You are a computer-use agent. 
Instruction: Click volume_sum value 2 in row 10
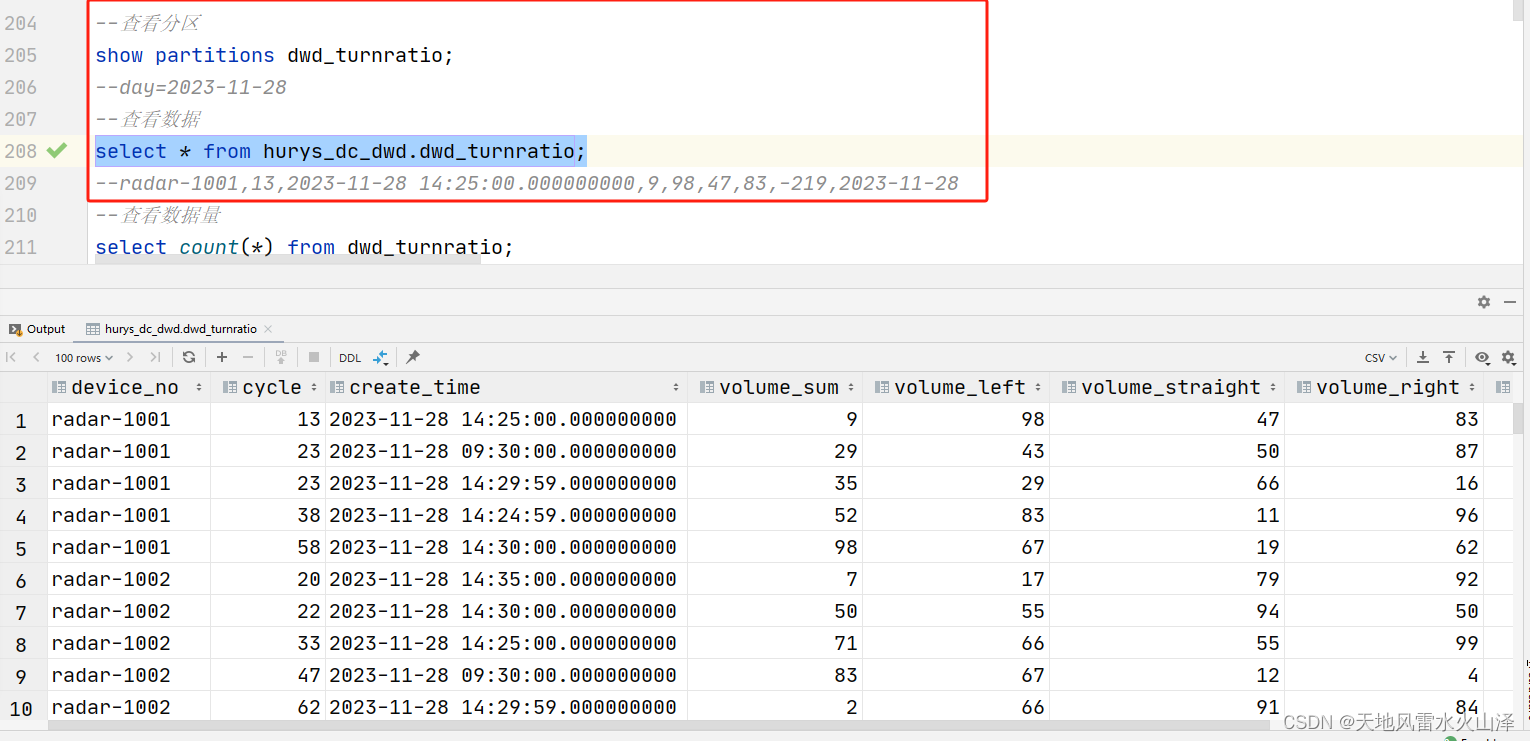[775, 708]
